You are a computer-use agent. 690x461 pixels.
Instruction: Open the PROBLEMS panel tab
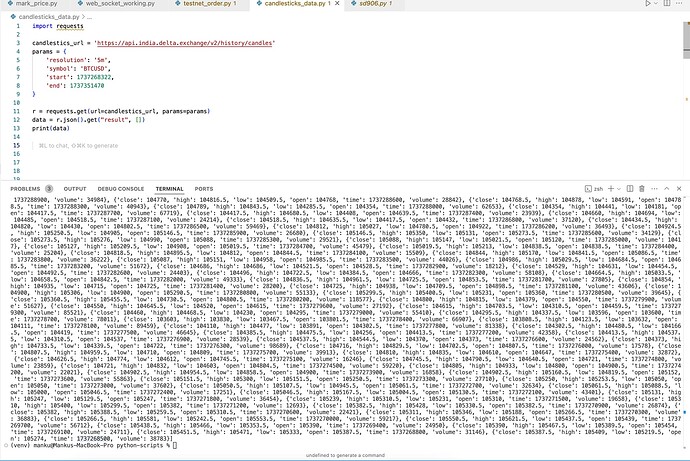[25, 189]
